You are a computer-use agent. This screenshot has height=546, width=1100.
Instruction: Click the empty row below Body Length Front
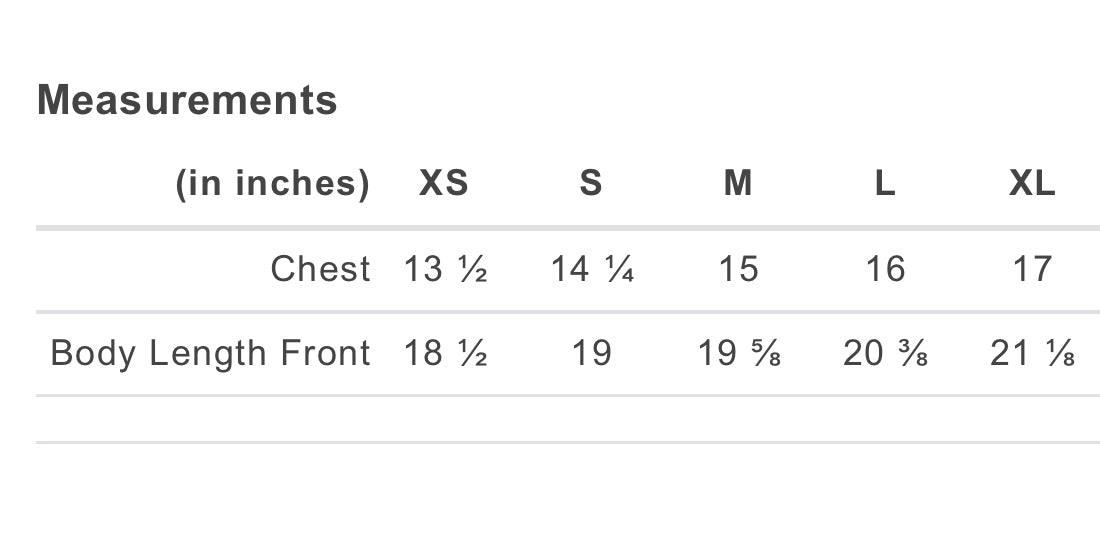pos(568,419)
